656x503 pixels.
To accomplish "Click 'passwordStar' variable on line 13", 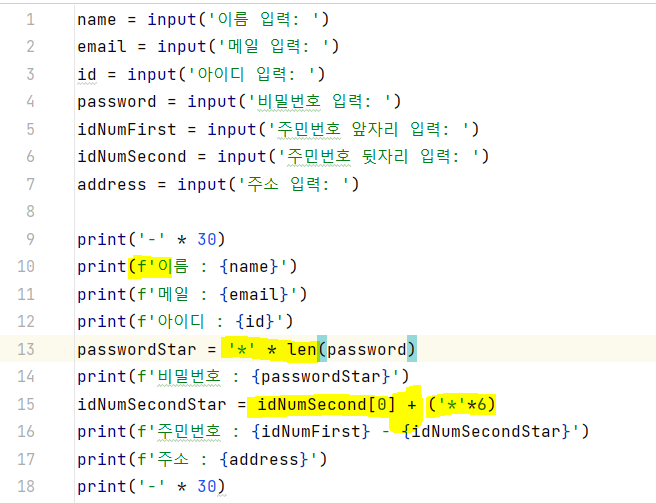I will (137, 349).
